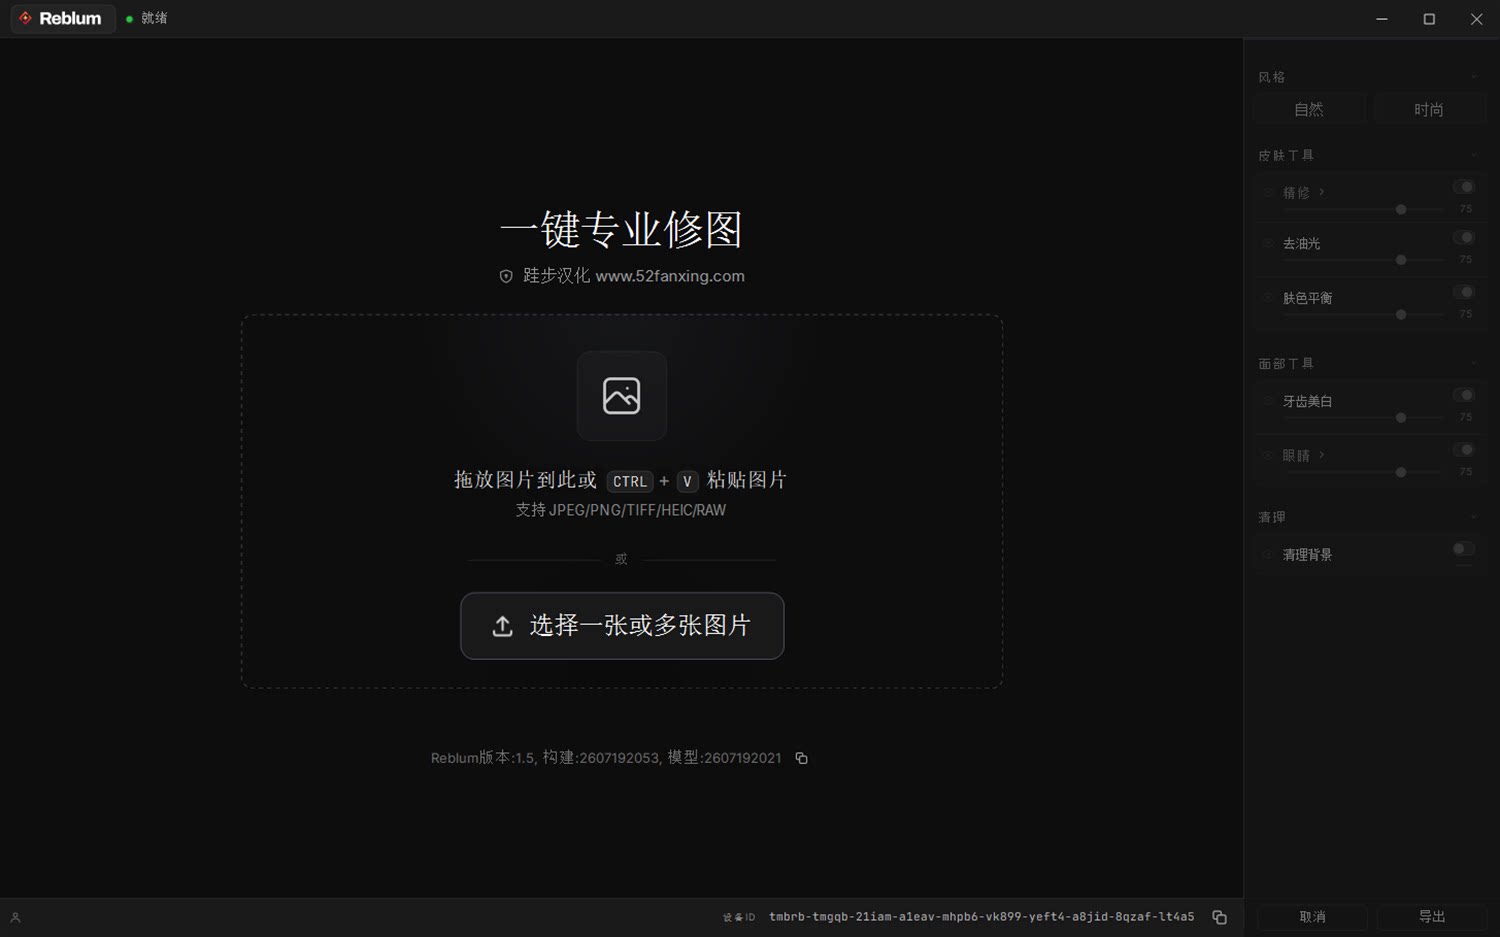Toggle eye icon for 去油光

tap(1268, 243)
